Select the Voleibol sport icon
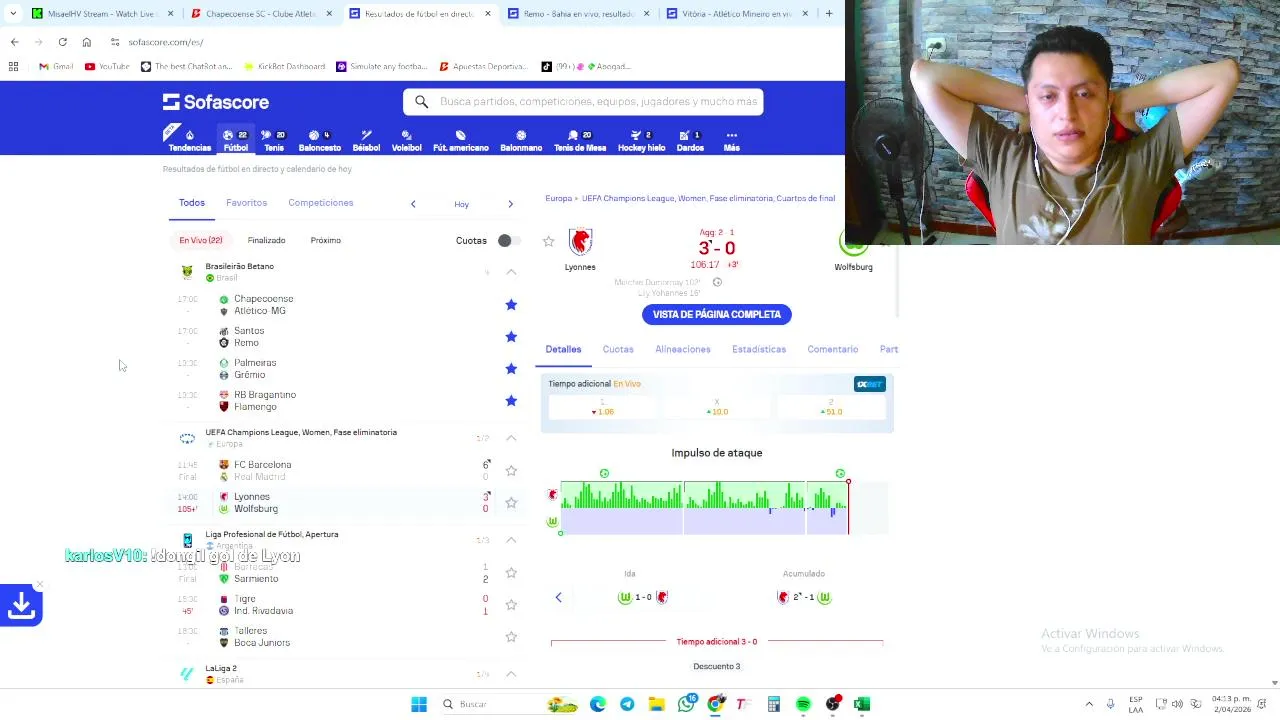The height and width of the screenshot is (720, 1280). [406, 141]
